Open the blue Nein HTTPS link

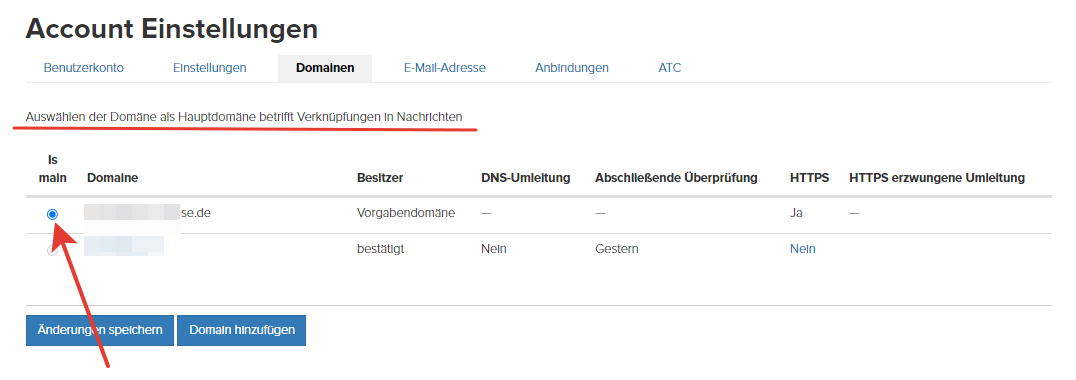click(802, 248)
